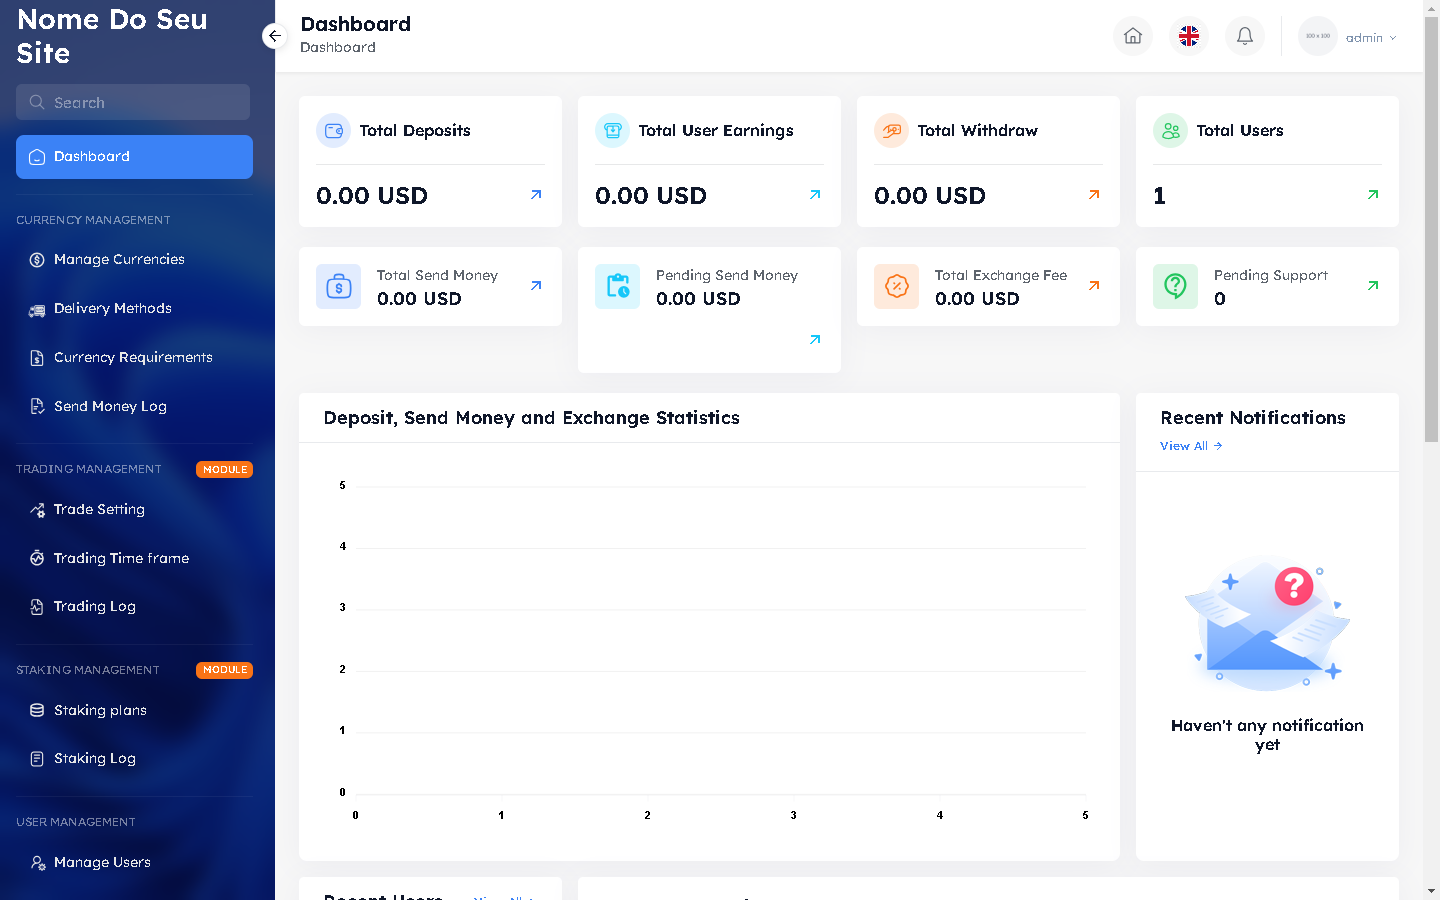
Task: Click the Total Exchange Fee percent icon
Action: coord(896,286)
